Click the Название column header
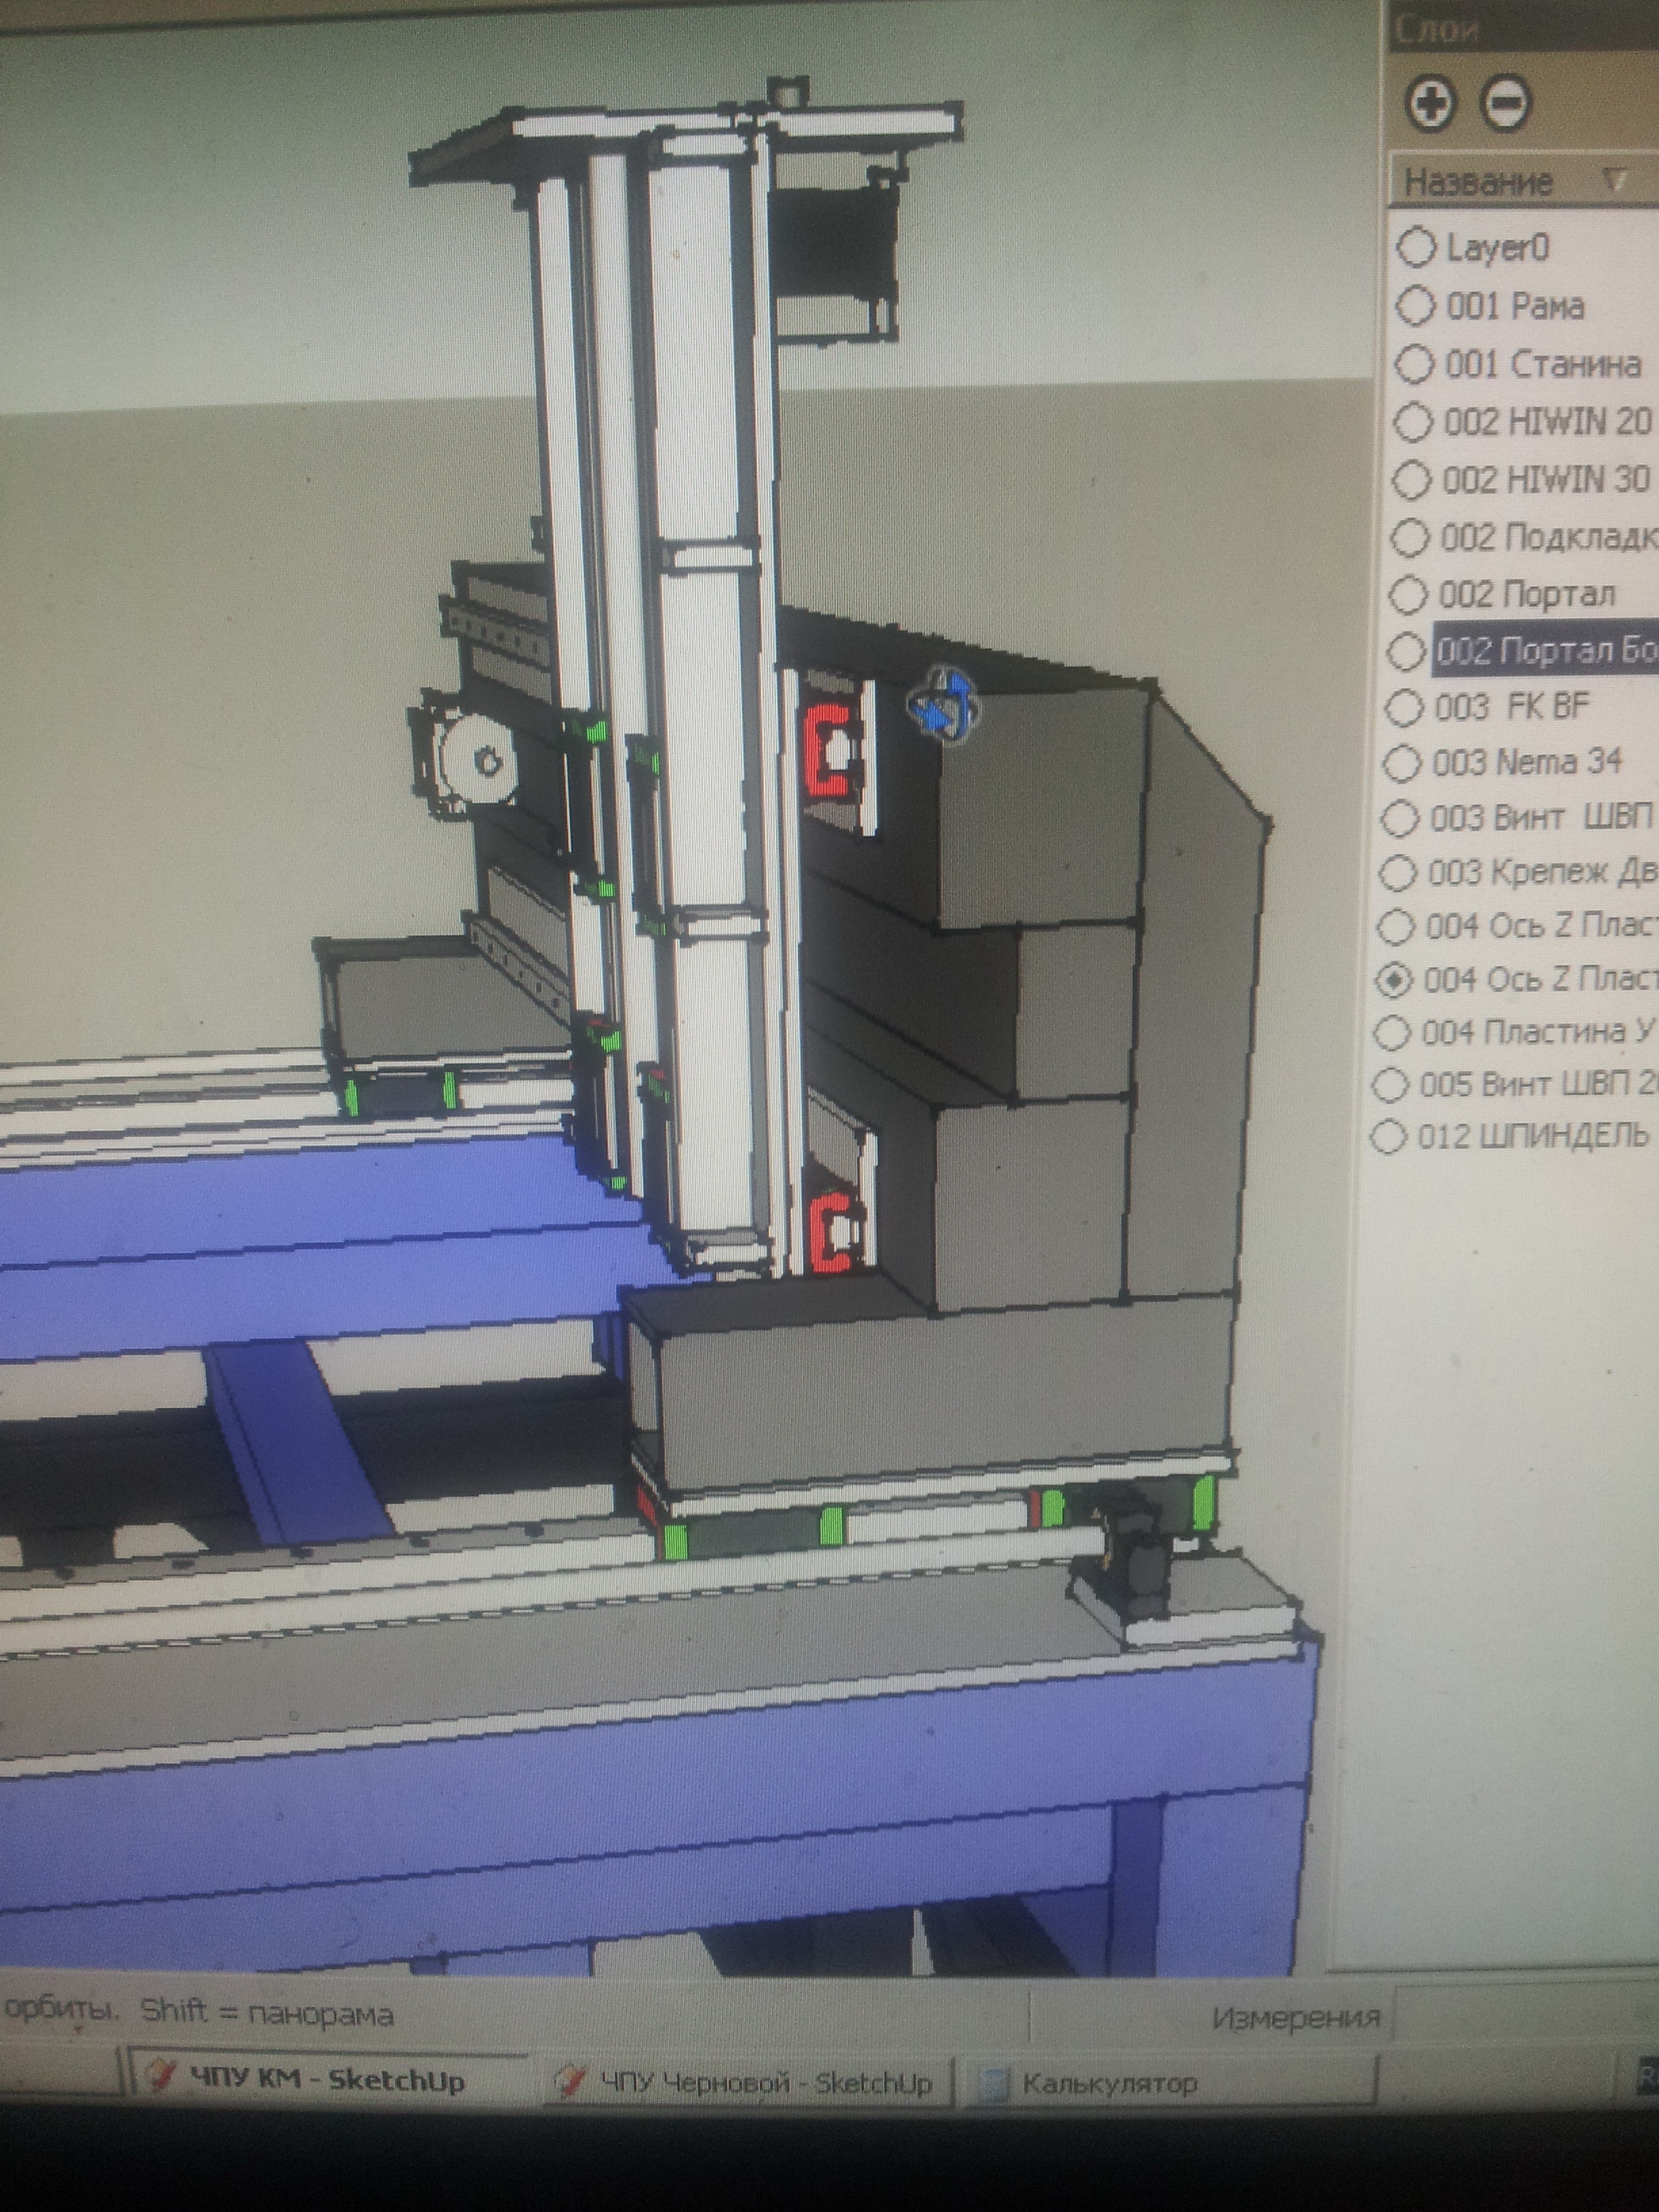This screenshot has height=2212, width=1659. tap(1478, 182)
